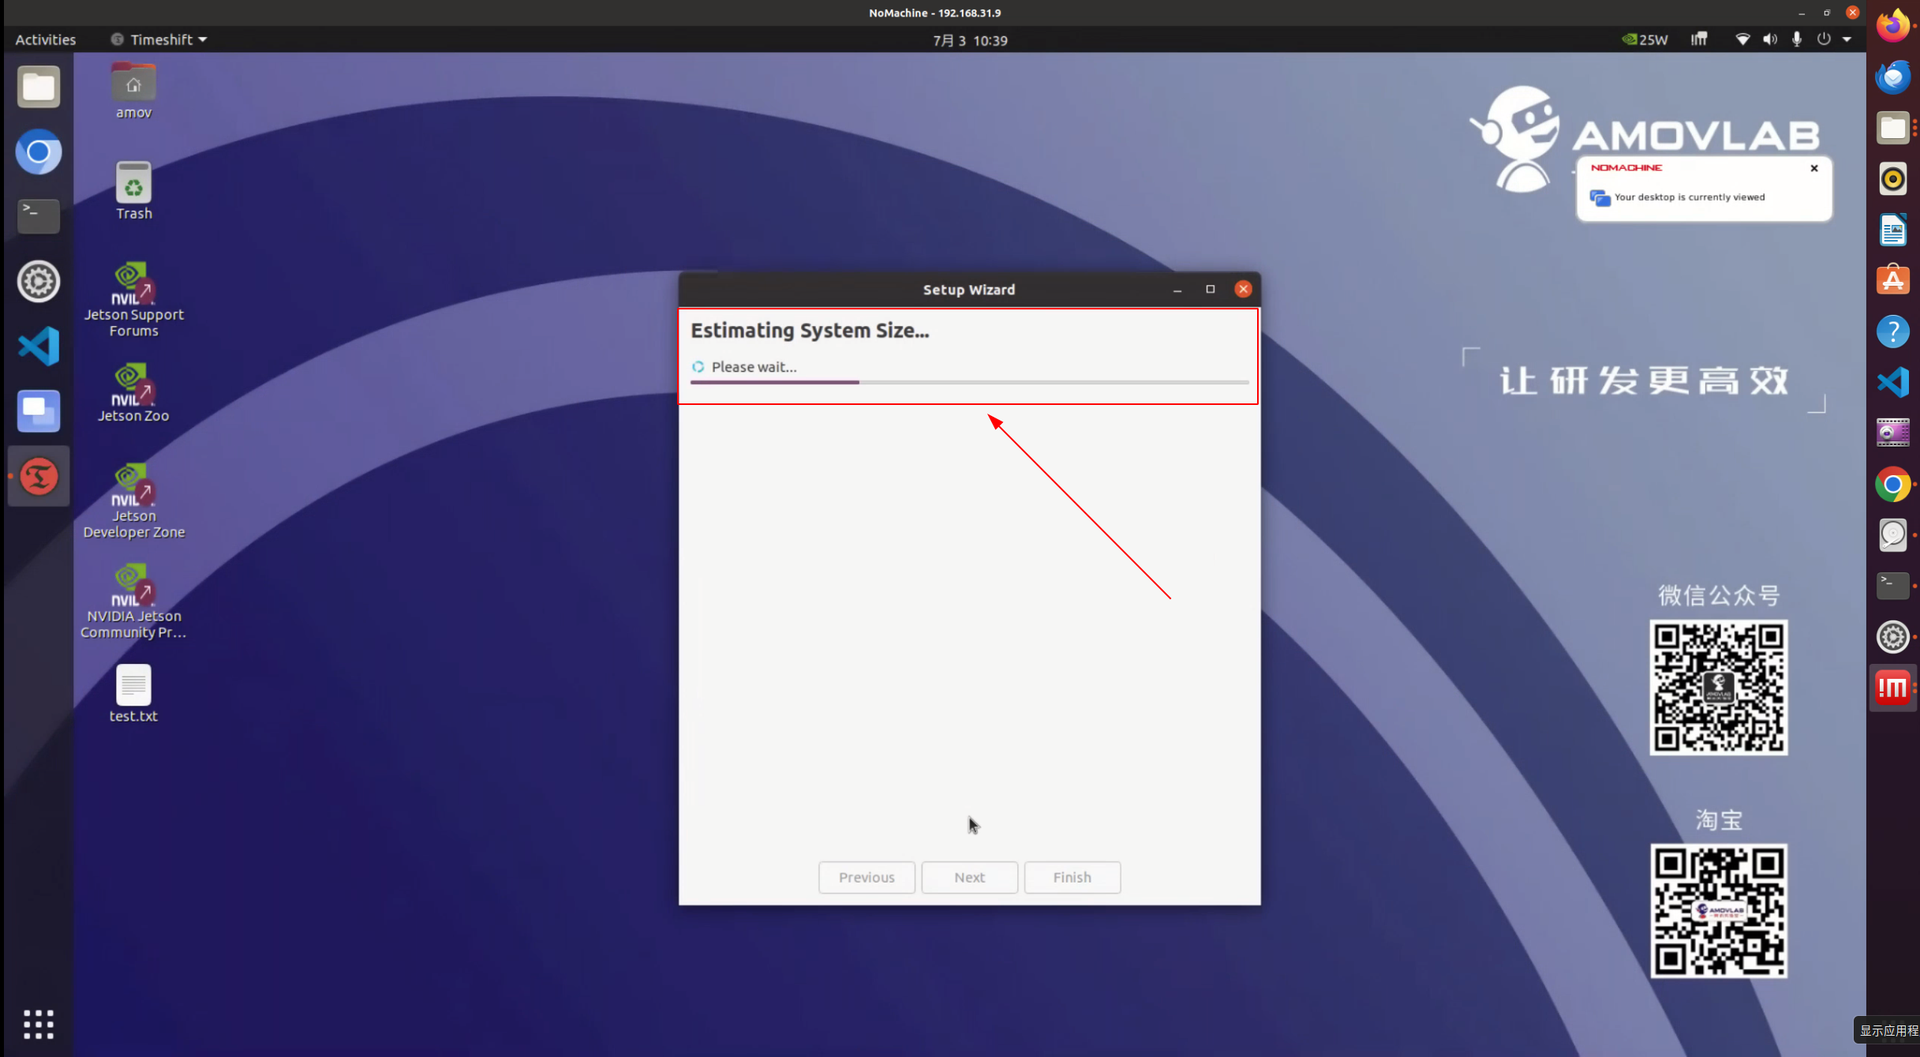Open Settings gear in the left dock

coord(39,282)
